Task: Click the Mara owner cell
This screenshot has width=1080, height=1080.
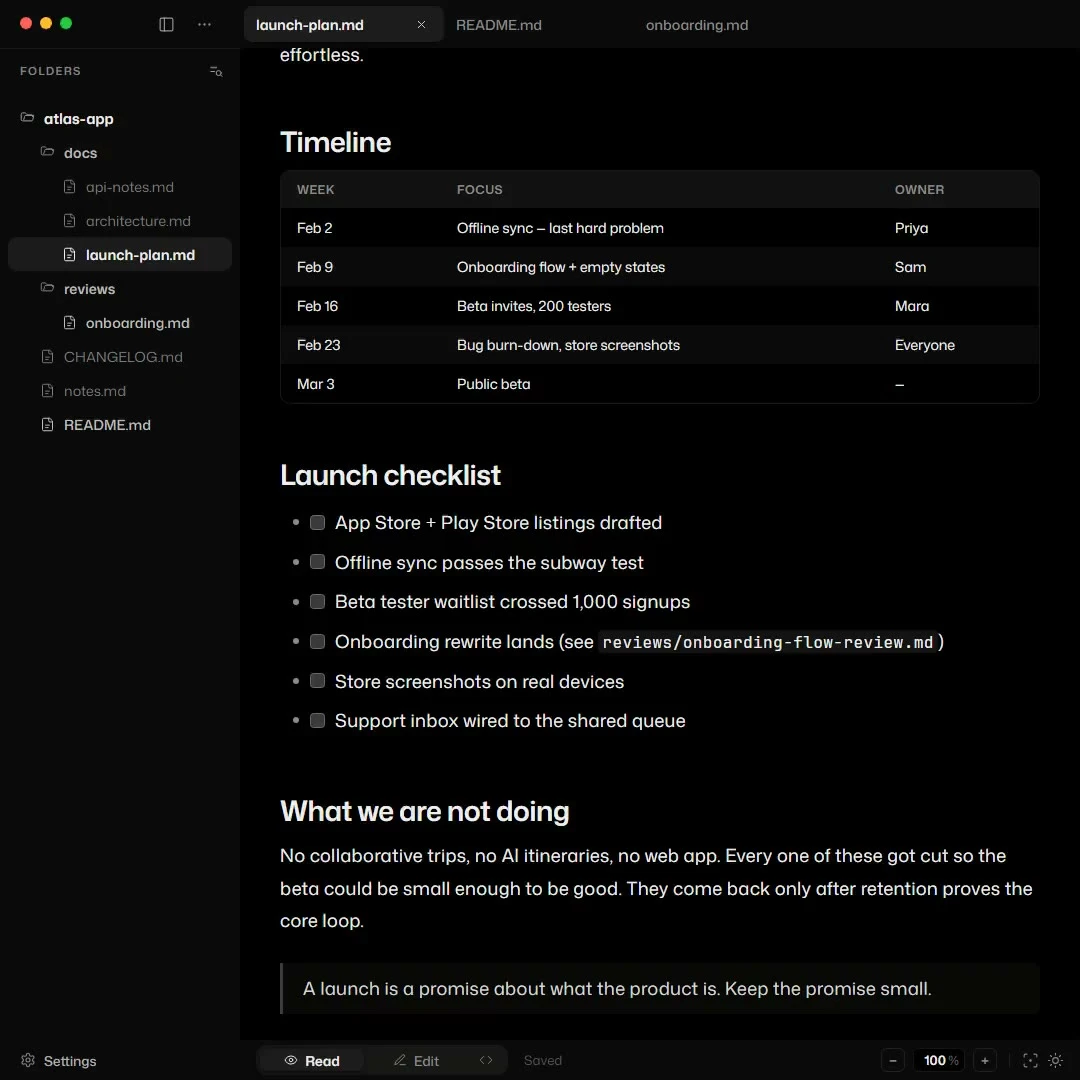Action: (912, 307)
